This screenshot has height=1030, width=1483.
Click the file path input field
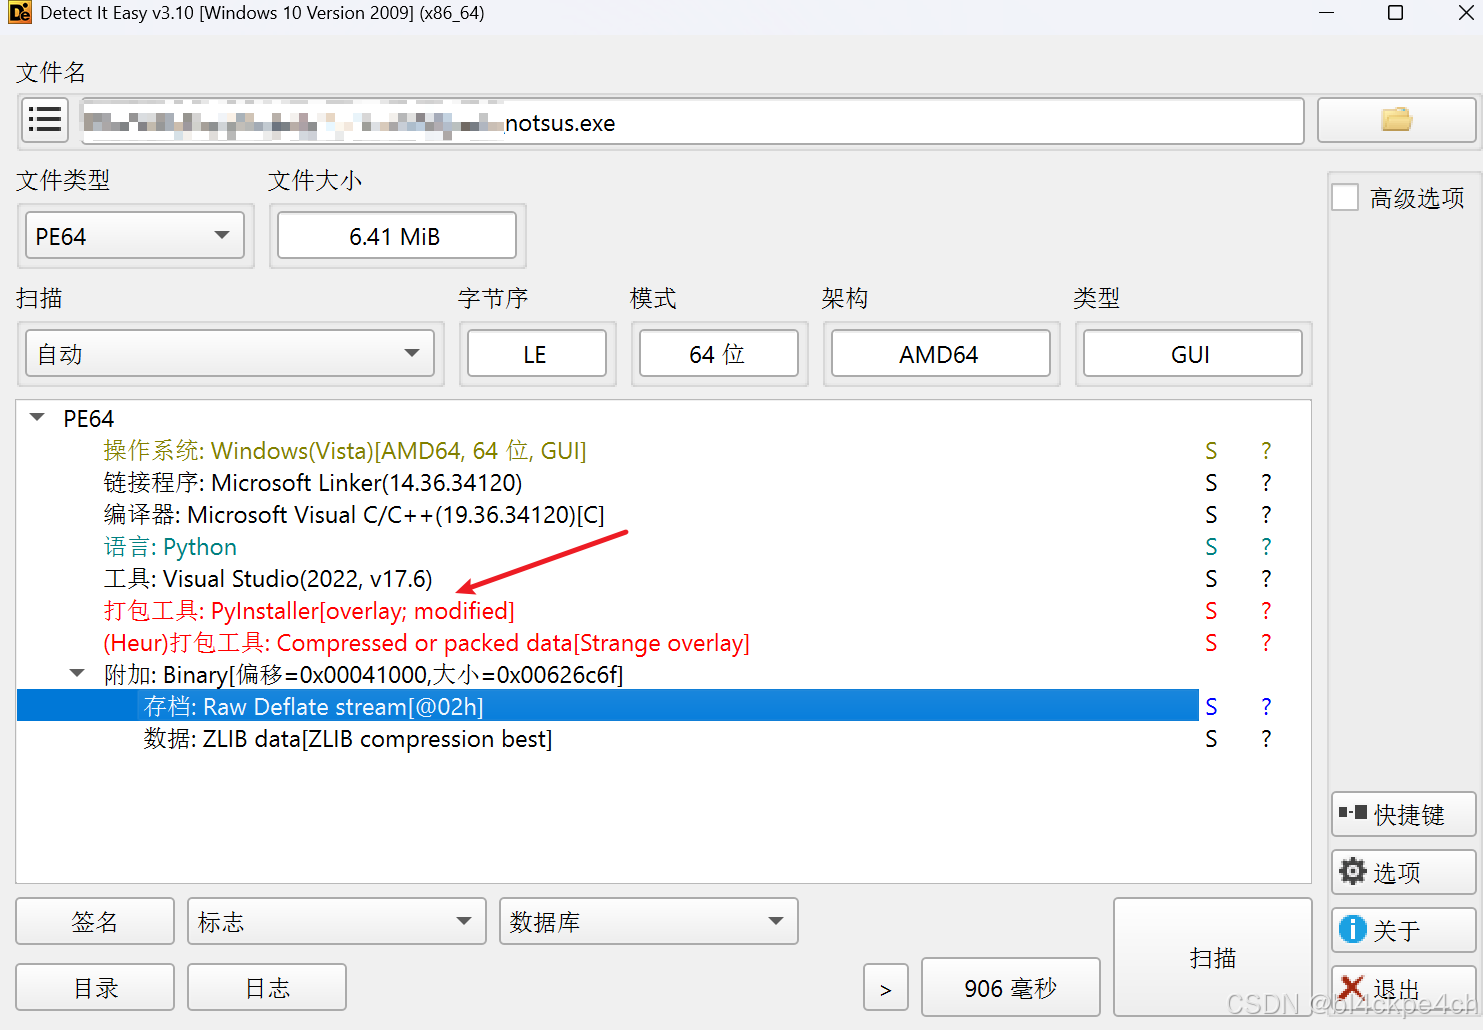click(x=692, y=121)
